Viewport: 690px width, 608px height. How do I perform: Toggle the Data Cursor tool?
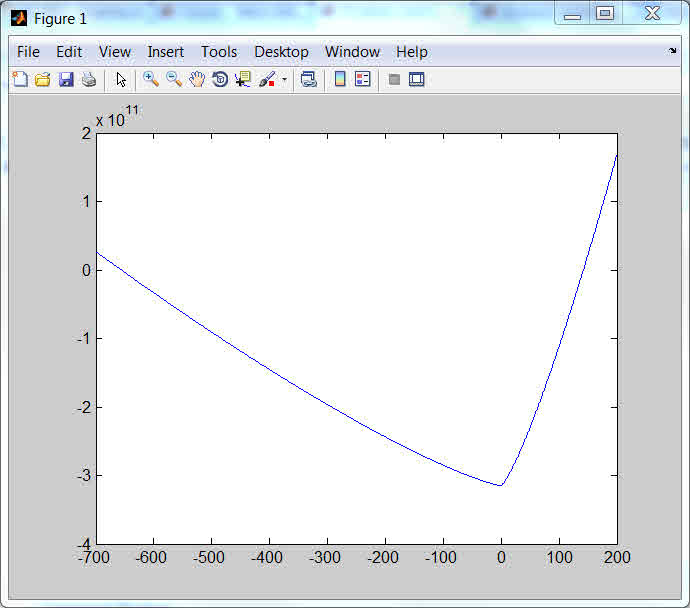(243, 79)
